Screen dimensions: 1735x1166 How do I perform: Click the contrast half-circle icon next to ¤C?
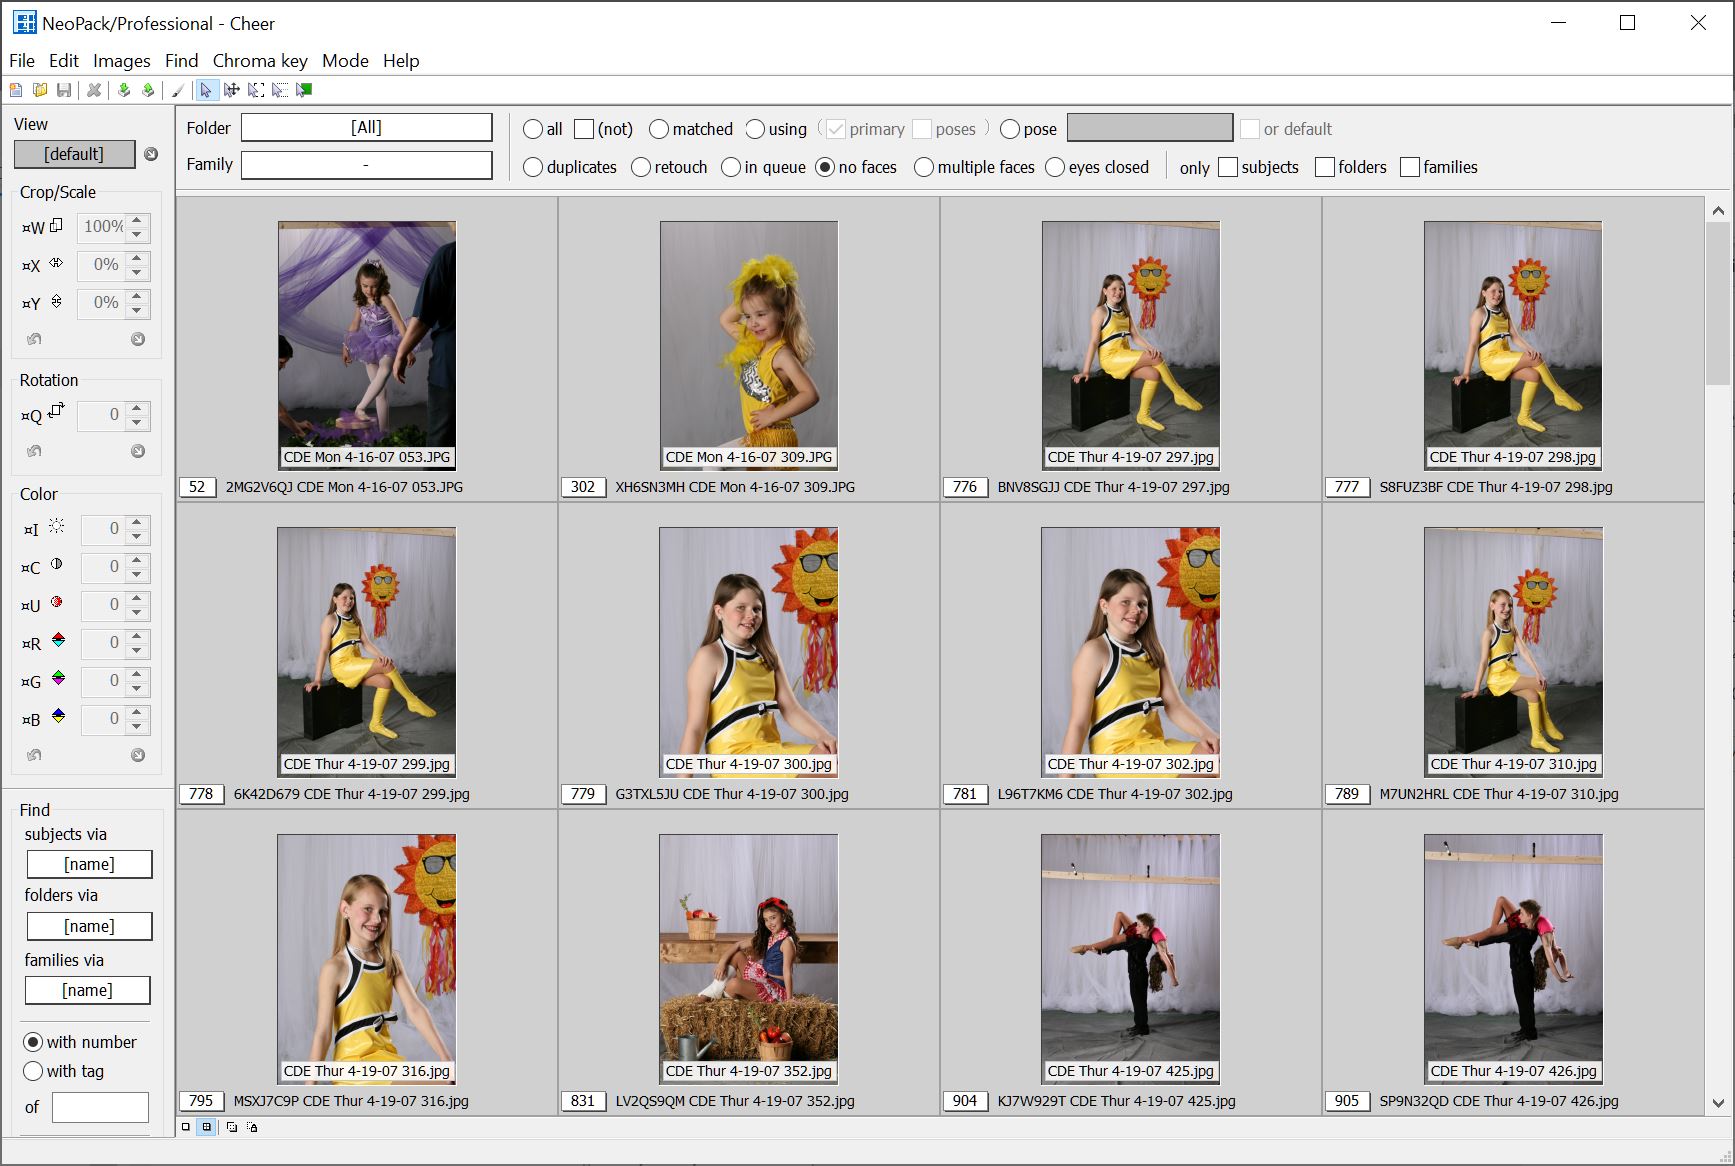coord(57,564)
